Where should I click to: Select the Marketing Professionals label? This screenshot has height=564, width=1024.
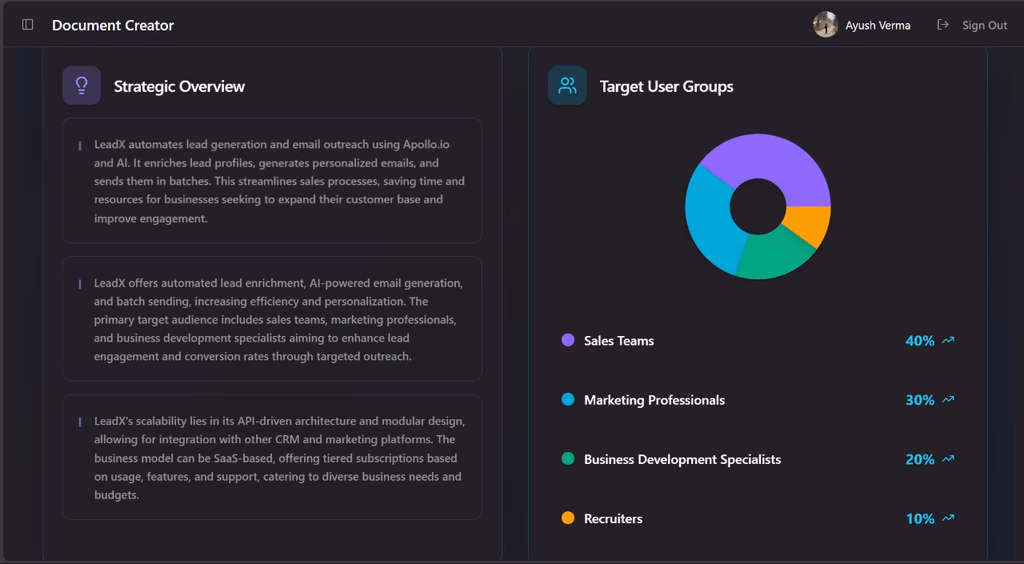coord(654,400)
